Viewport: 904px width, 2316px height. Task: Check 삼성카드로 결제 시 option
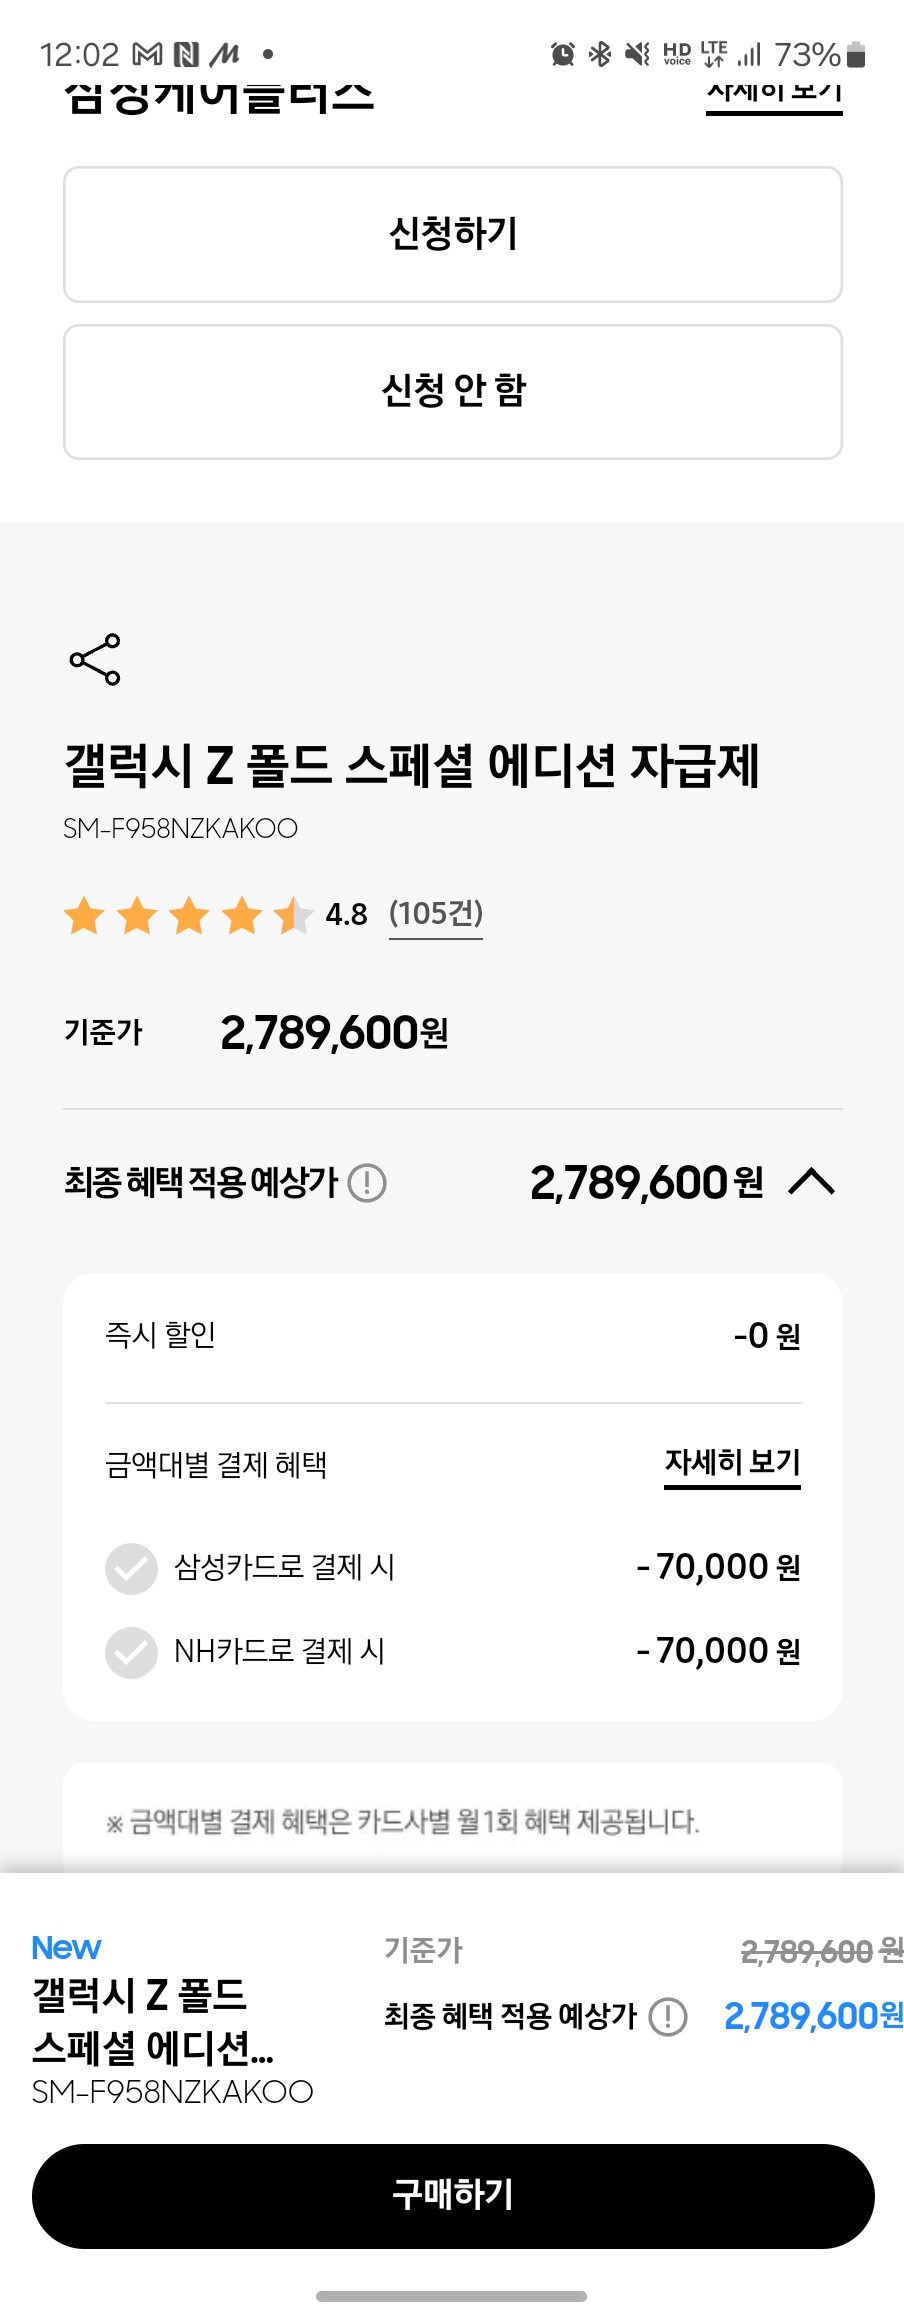pos(132,1568)
